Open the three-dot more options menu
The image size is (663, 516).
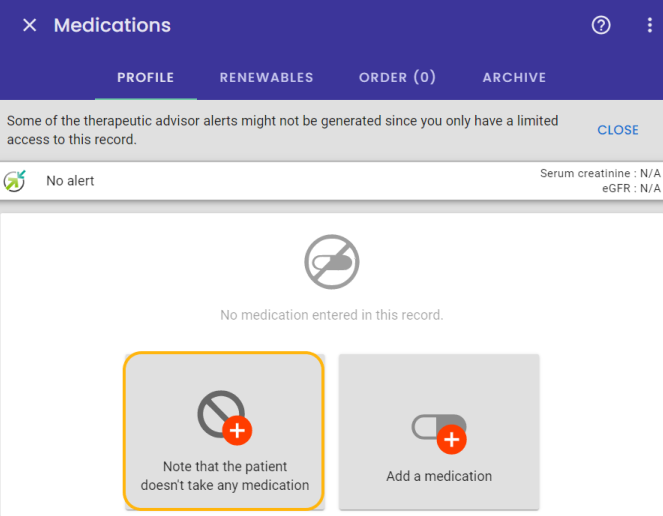tap(649, 25)
